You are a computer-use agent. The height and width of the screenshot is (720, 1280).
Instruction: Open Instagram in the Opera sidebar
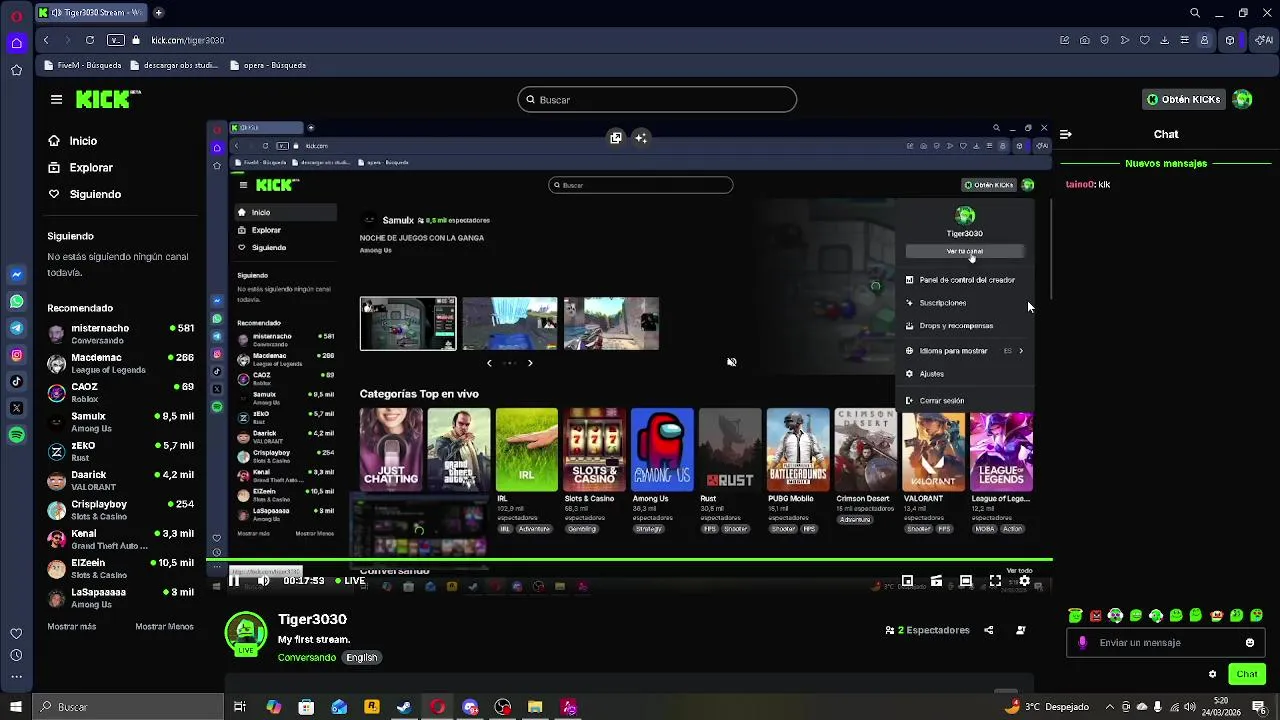tap(16, 355)
